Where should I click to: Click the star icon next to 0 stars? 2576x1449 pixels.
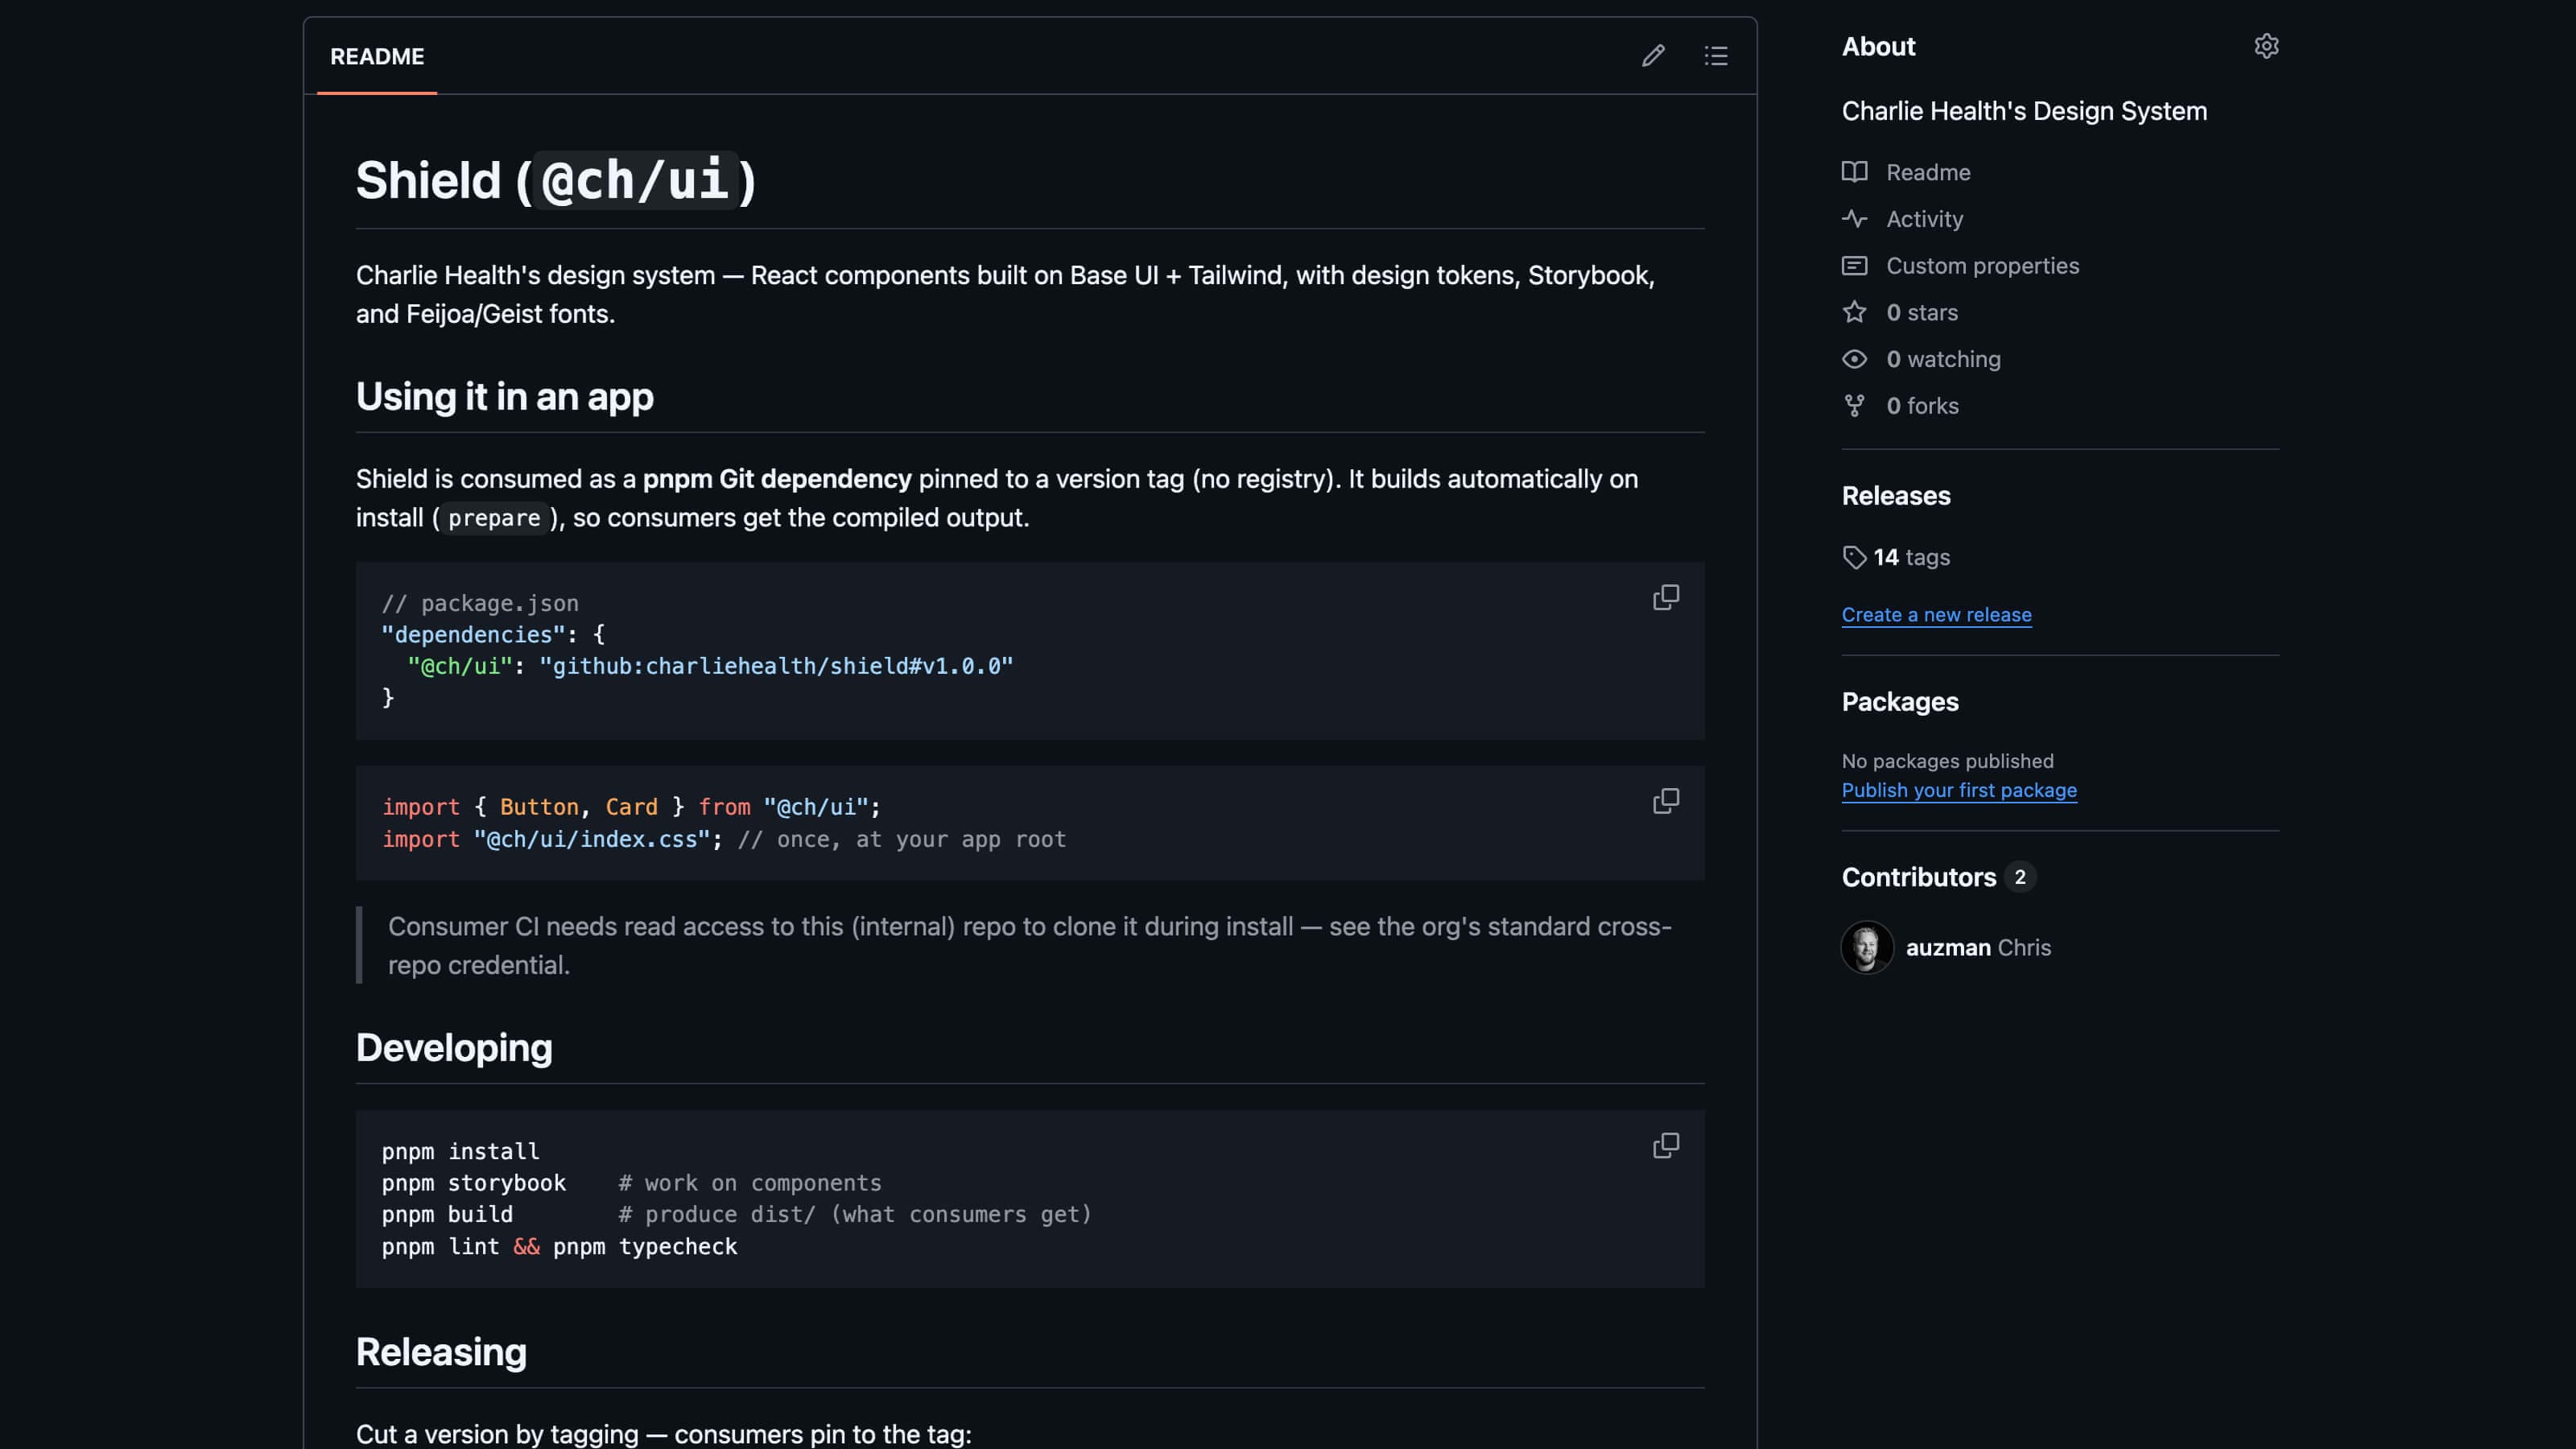1854,313
